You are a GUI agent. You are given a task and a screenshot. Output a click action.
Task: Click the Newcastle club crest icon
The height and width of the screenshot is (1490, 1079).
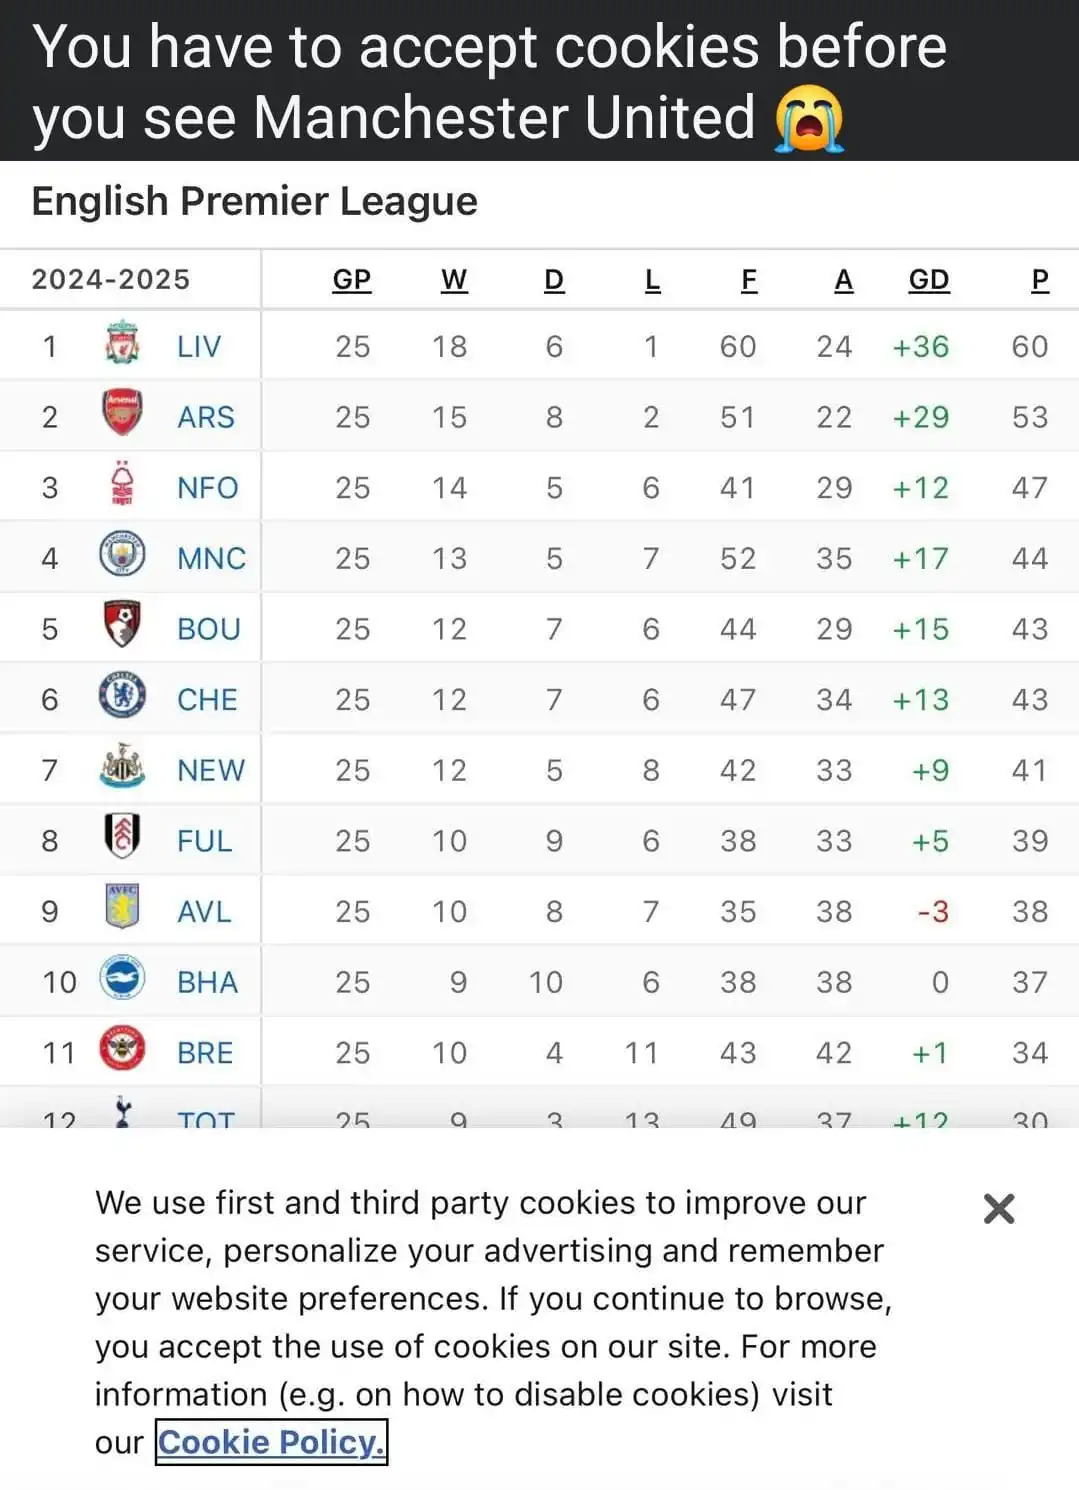pyautogui.click(x=122, y=767)
